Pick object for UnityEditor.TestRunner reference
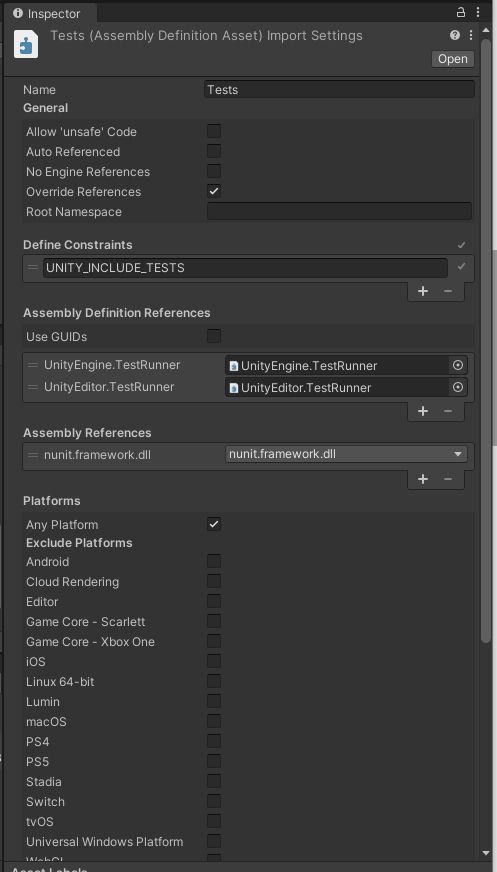Image resolution: width=497 pixels, height=872 pixels. (458, 387)
